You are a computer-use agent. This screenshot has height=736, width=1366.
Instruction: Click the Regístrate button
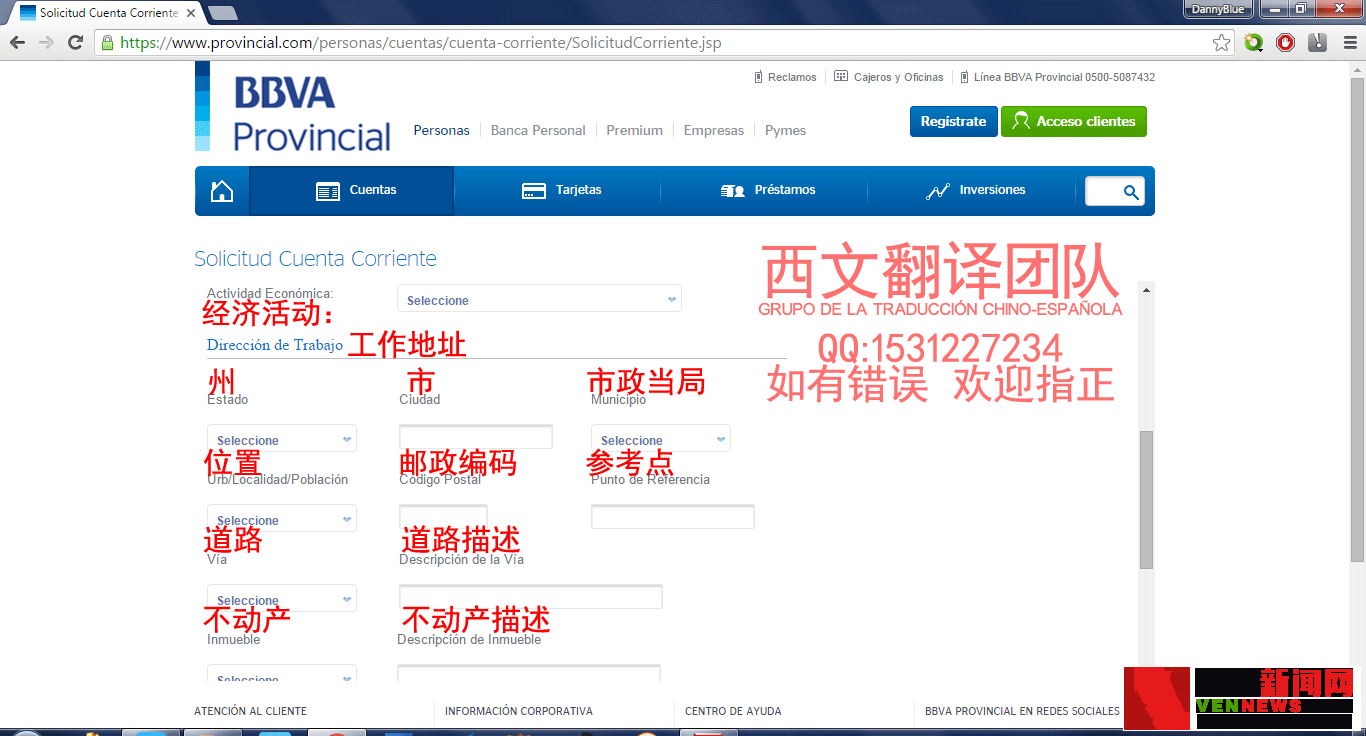click(953, 121)
